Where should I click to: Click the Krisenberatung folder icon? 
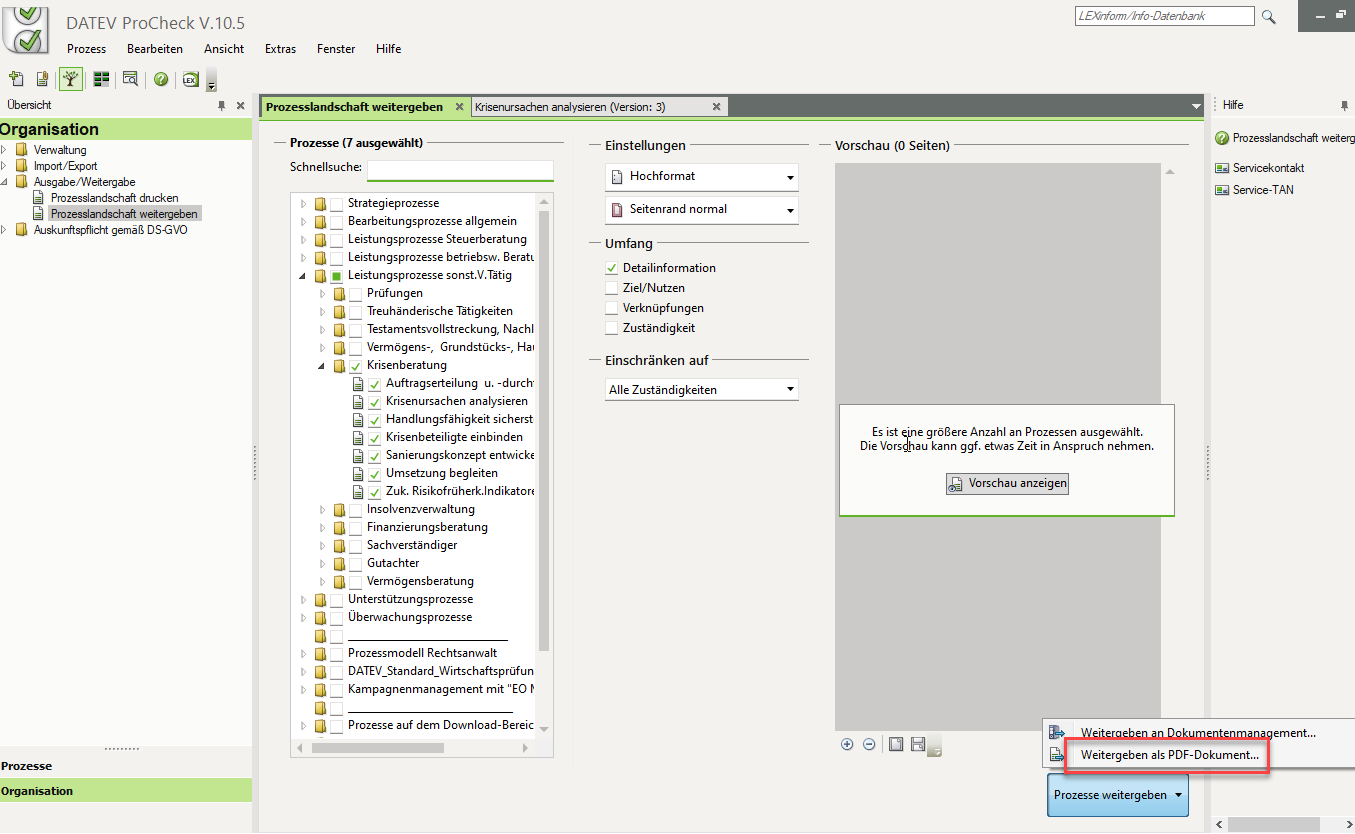[340, 366]
